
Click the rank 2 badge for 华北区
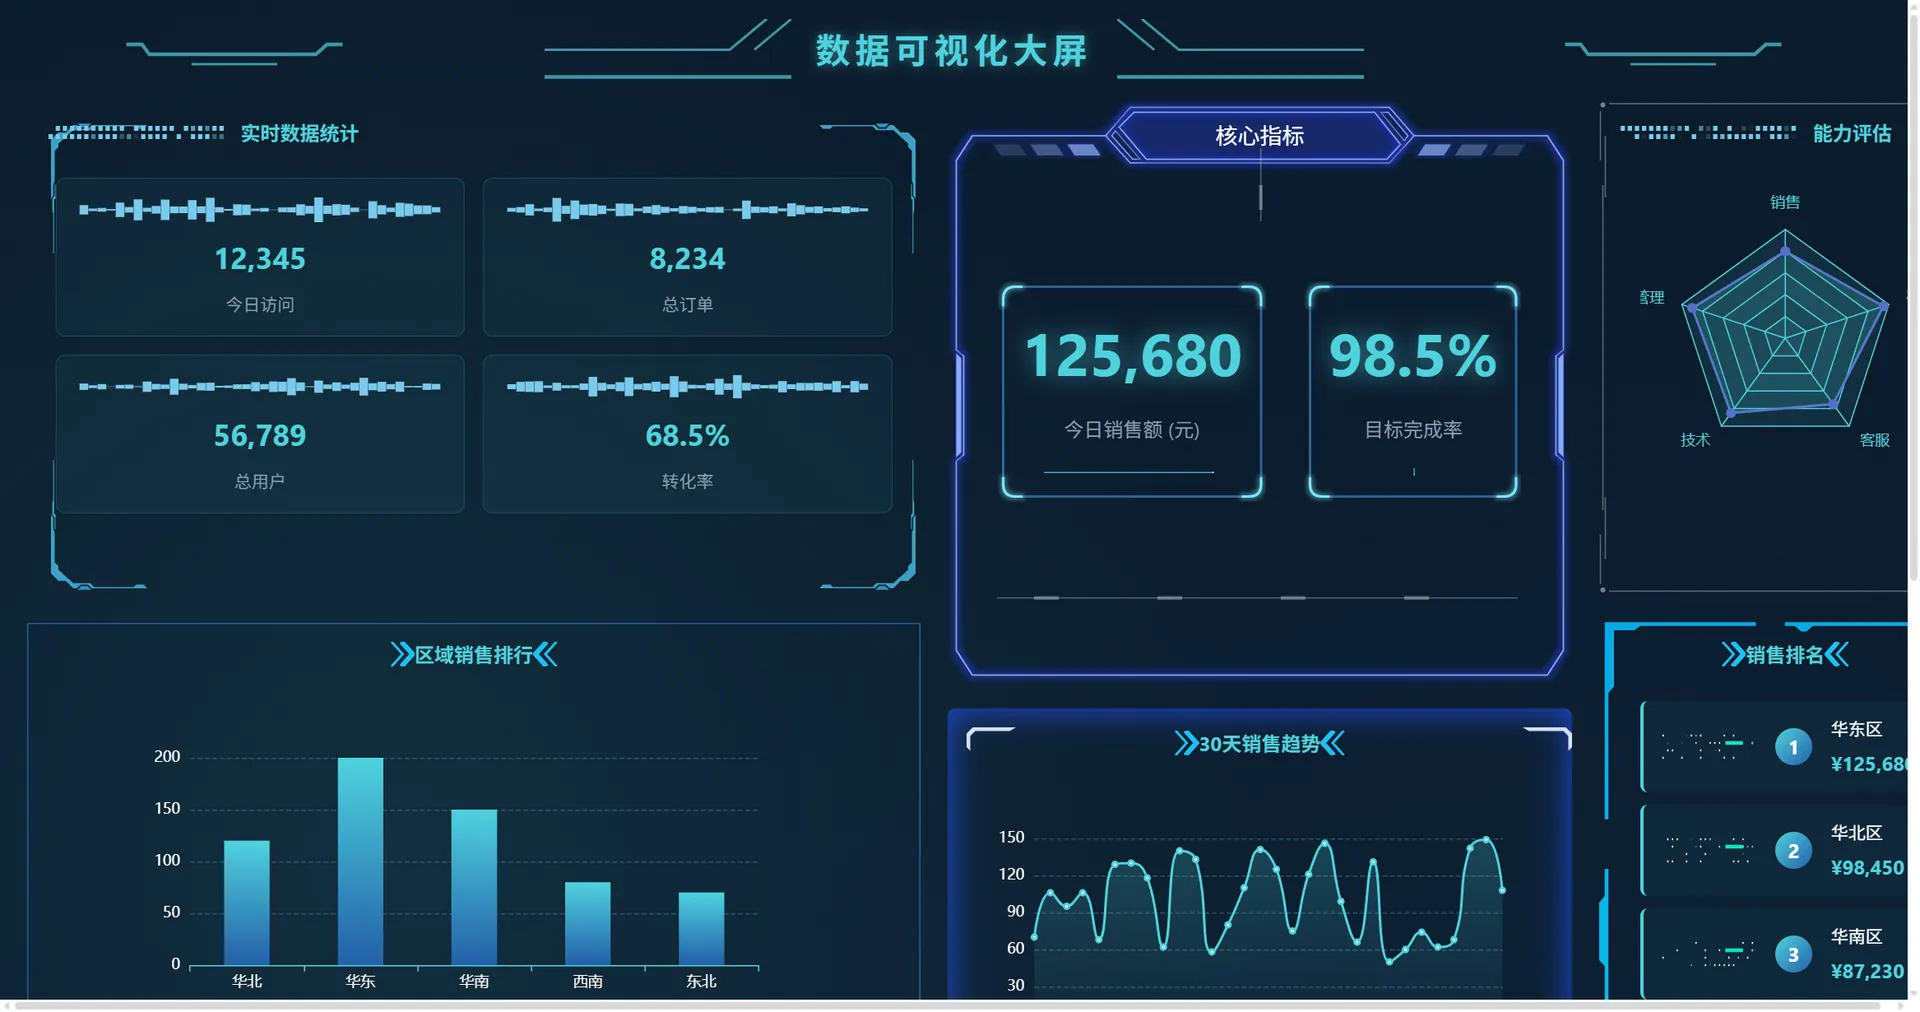pos(1793,851)
